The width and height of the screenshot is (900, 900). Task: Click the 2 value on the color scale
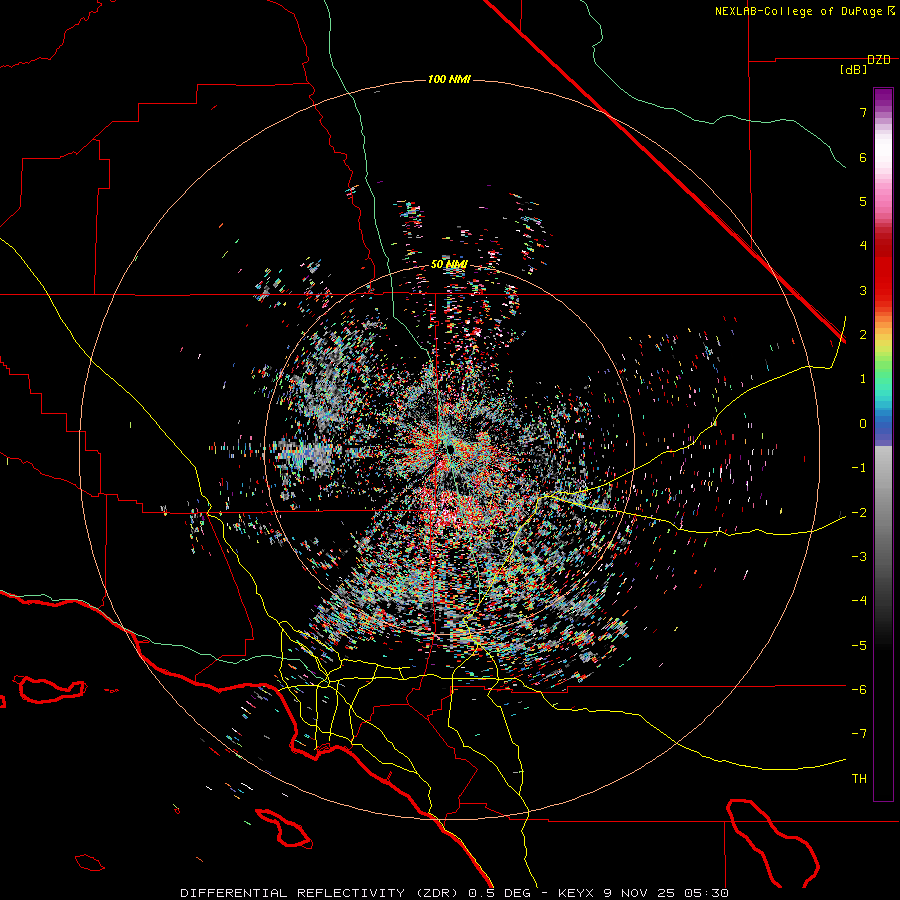[x=863, y=335]
